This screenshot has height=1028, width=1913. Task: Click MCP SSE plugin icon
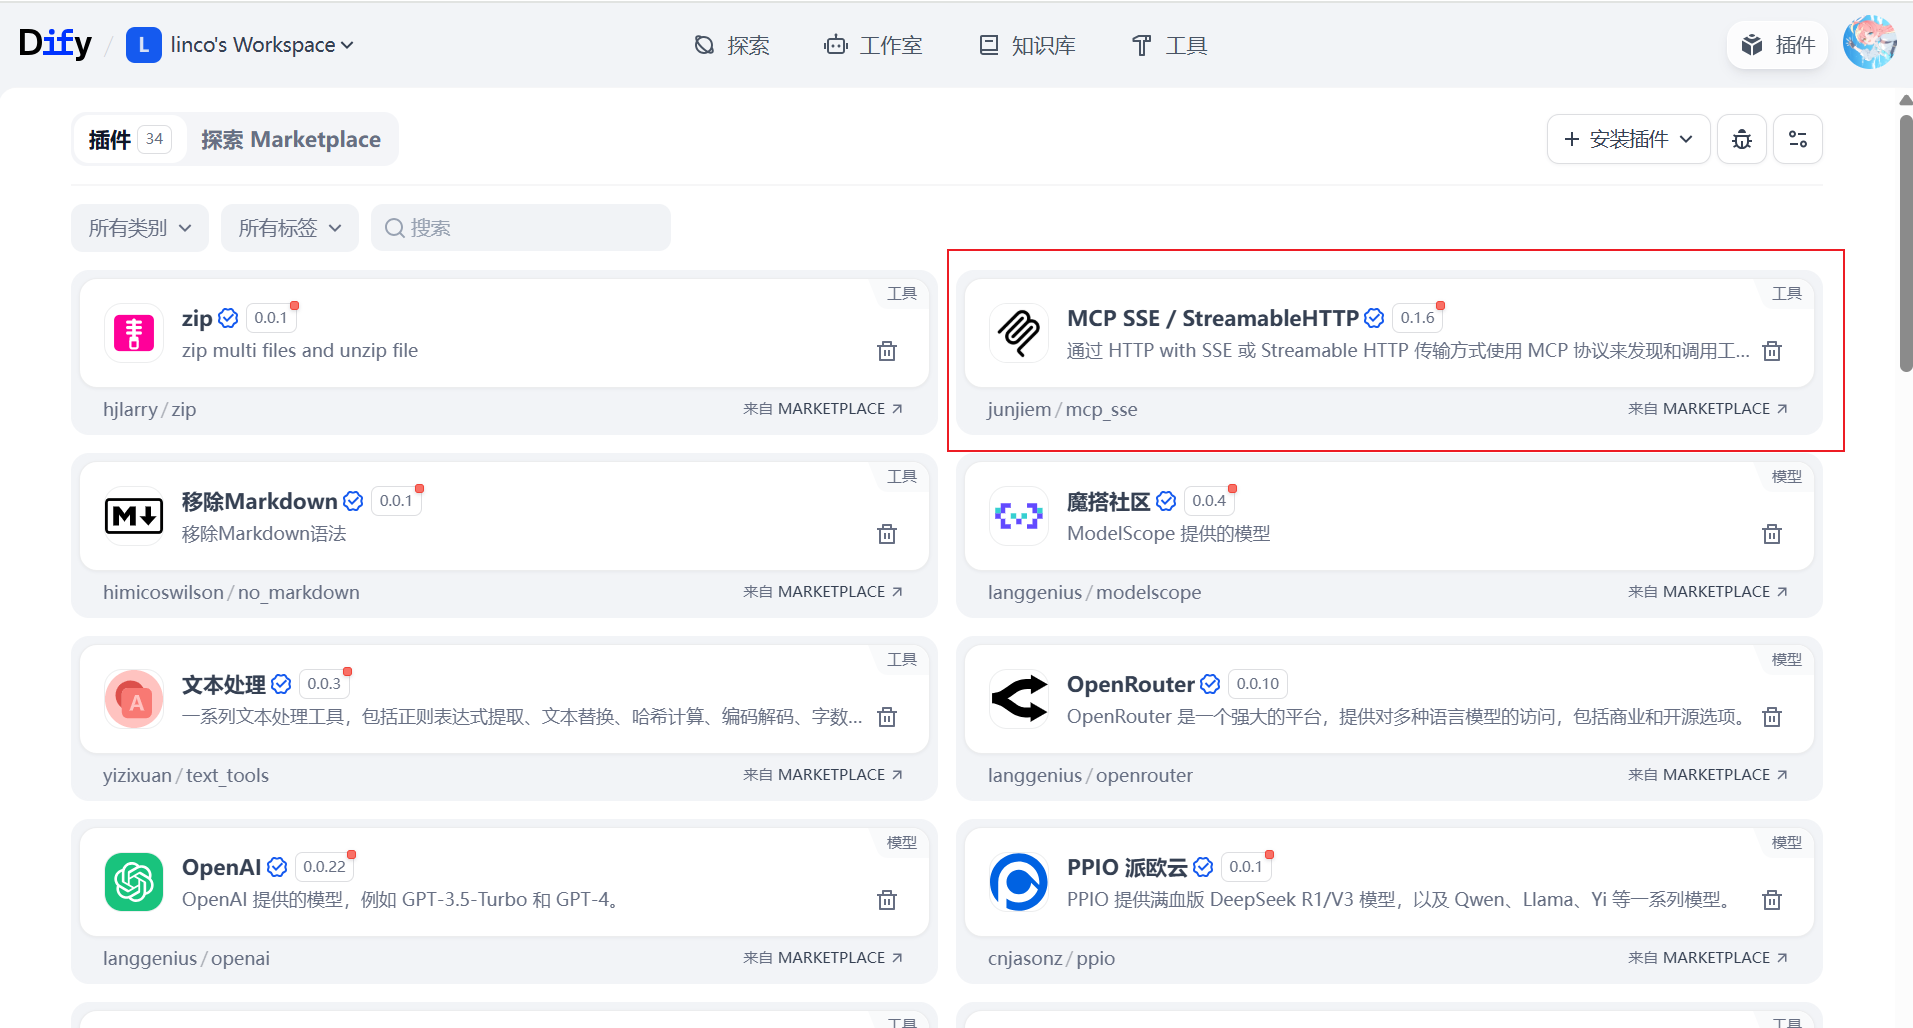click(x=1019, y=333)
